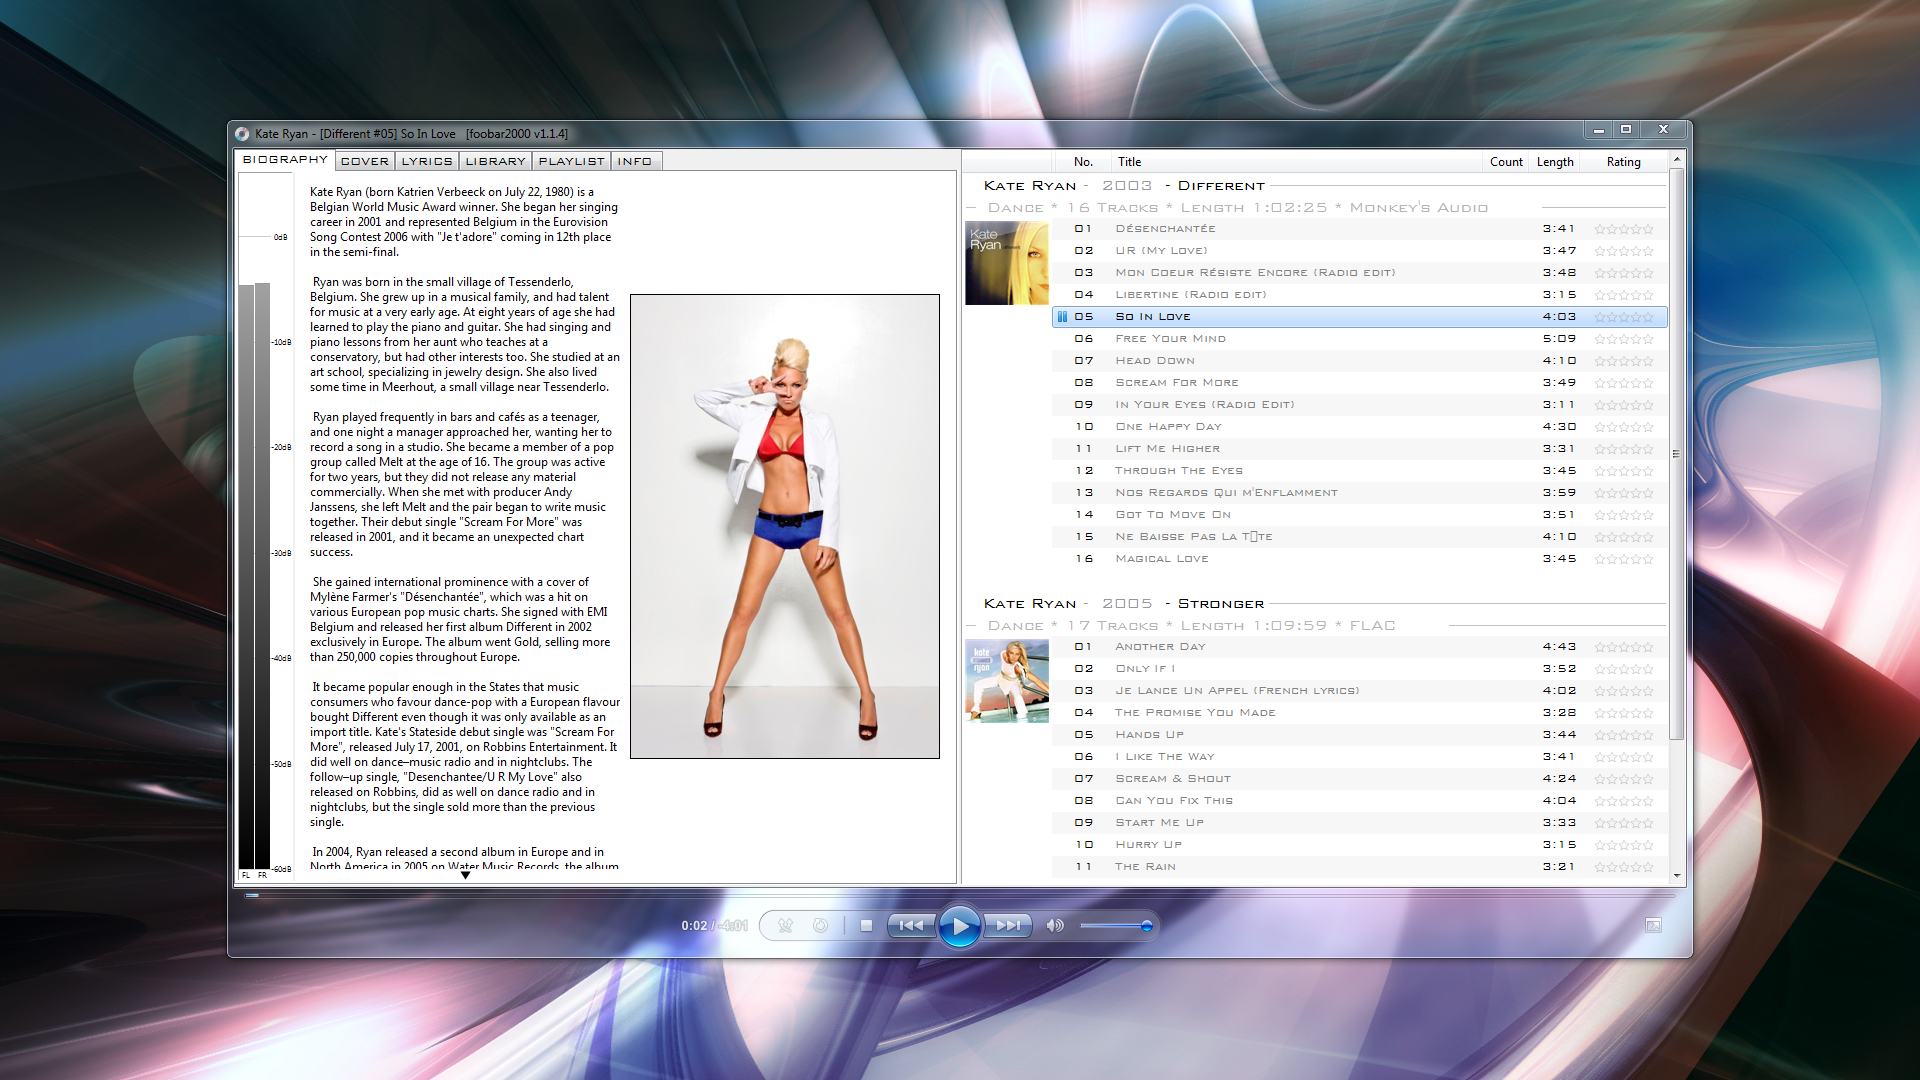Open the Lyrics tab

427,161
